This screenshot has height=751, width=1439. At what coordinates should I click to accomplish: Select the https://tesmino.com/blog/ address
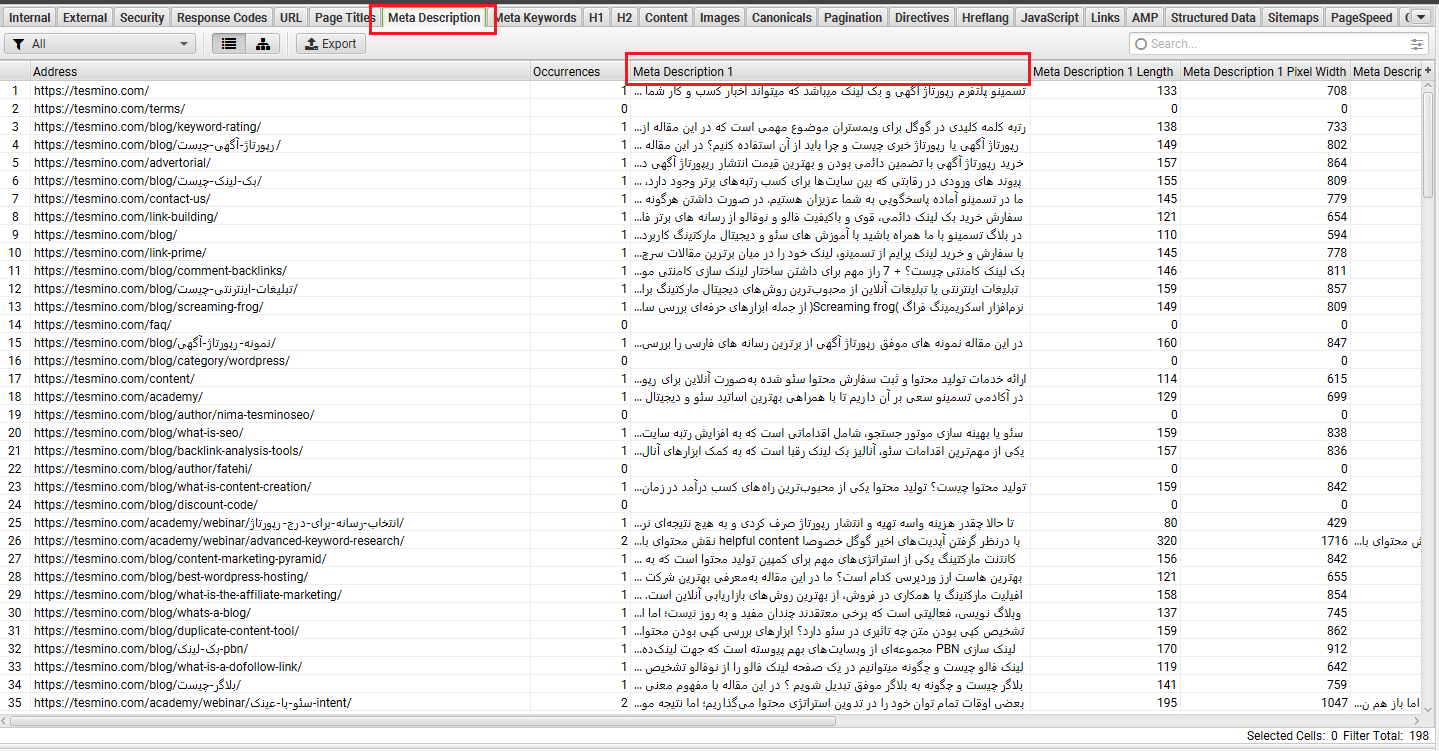(105, 234)
